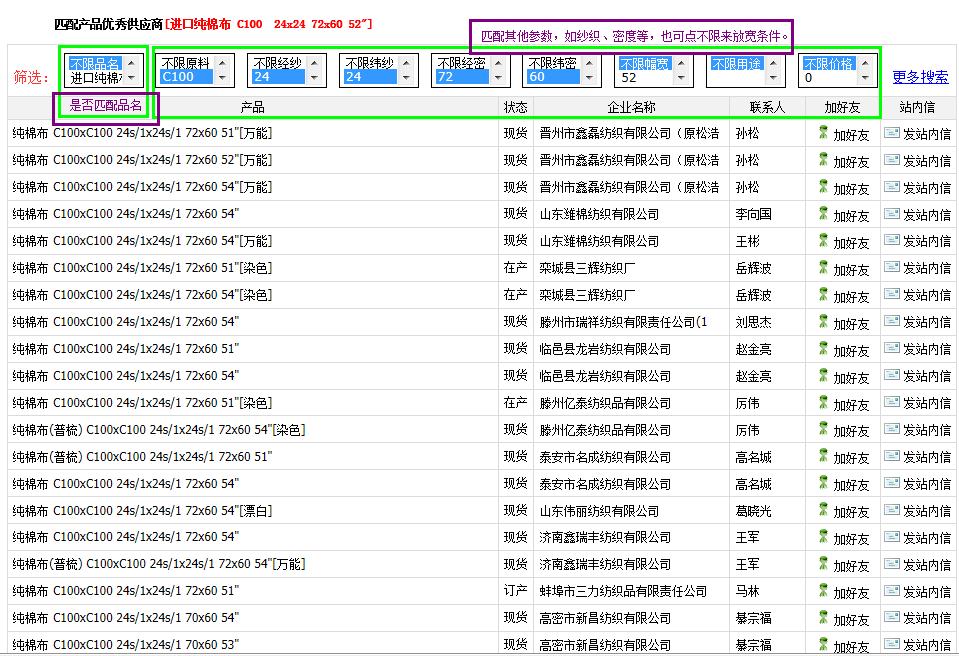The width and height of the screenshot is (959, 656).
Task: Click the 企业名称 column header
Action: [x=631, y=107]
